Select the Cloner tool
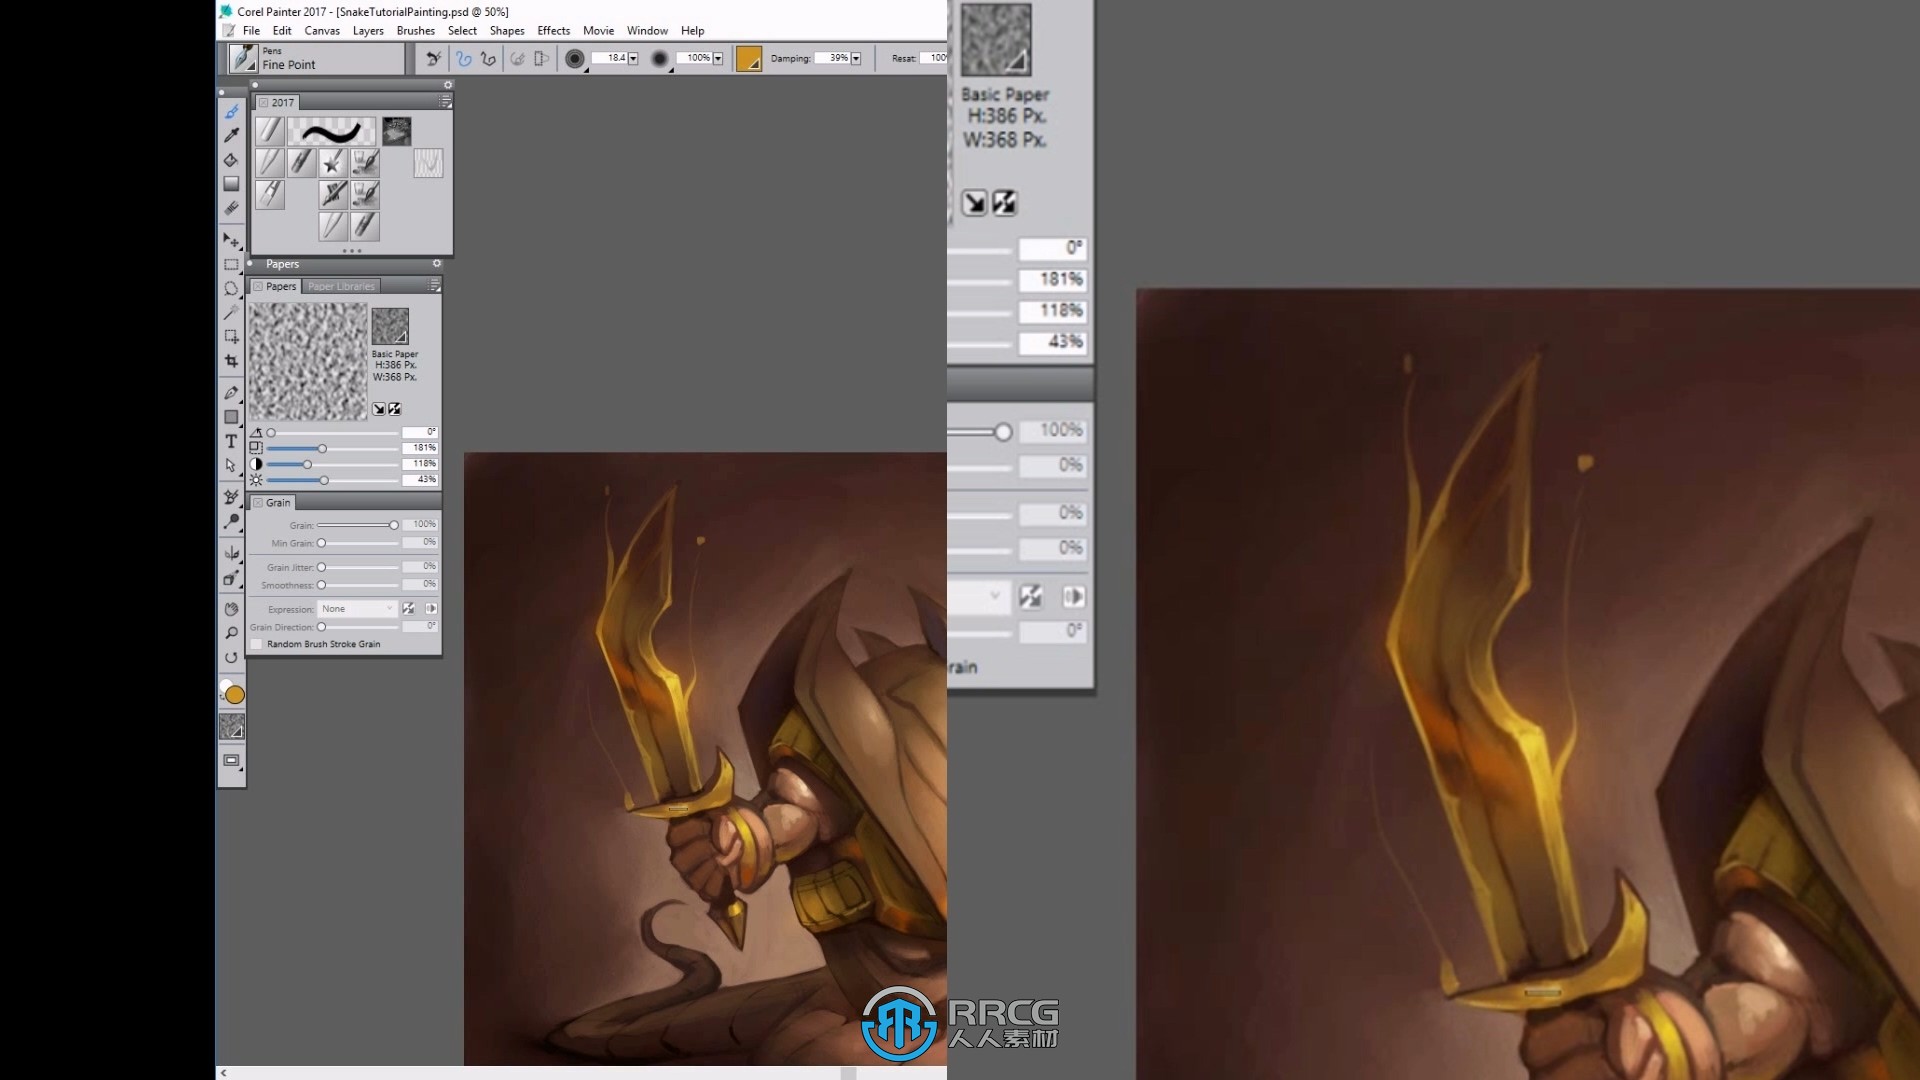The image size is (1920, 1080). (232, 497)
